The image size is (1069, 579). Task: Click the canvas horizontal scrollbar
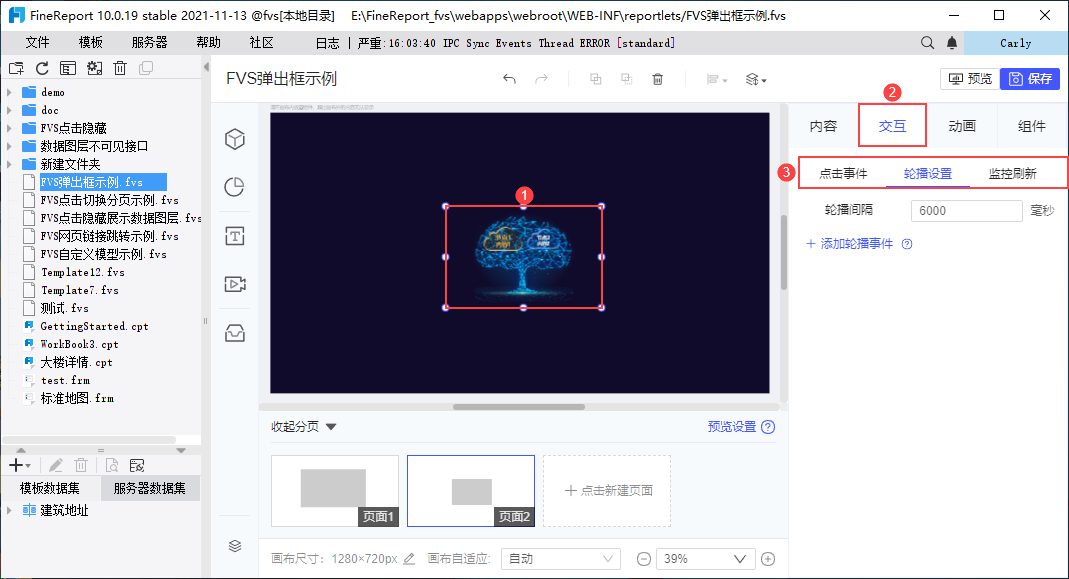[x=519, y=407]
